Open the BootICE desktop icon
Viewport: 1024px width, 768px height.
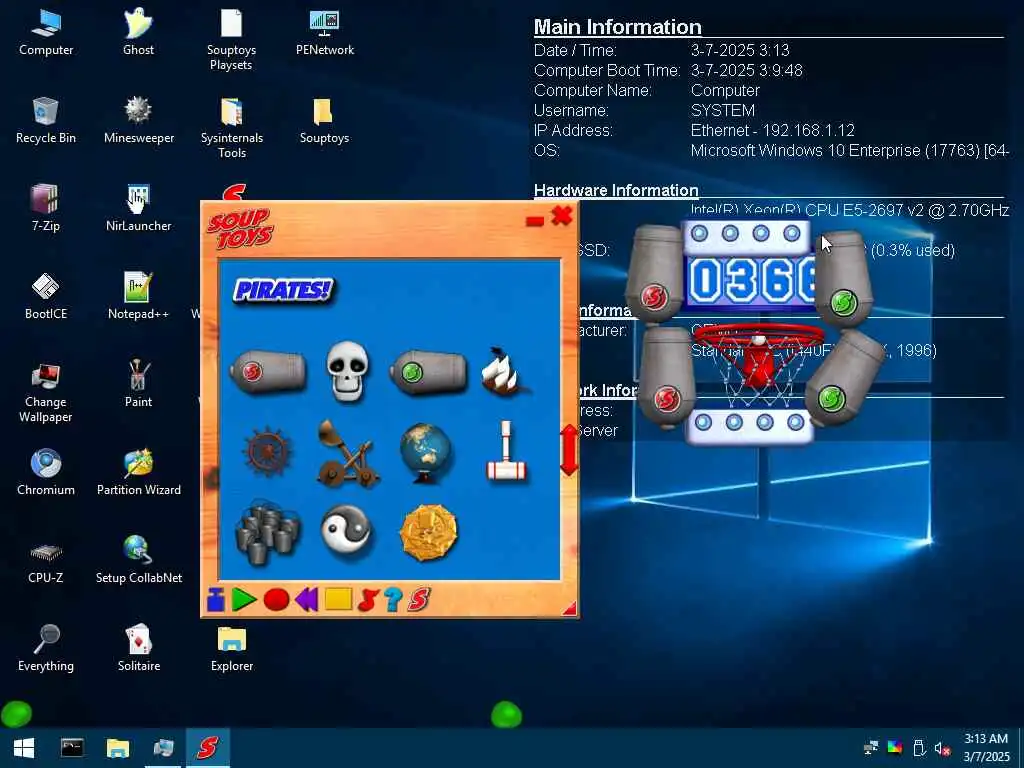pyautogui.click(x=46, y=297)
